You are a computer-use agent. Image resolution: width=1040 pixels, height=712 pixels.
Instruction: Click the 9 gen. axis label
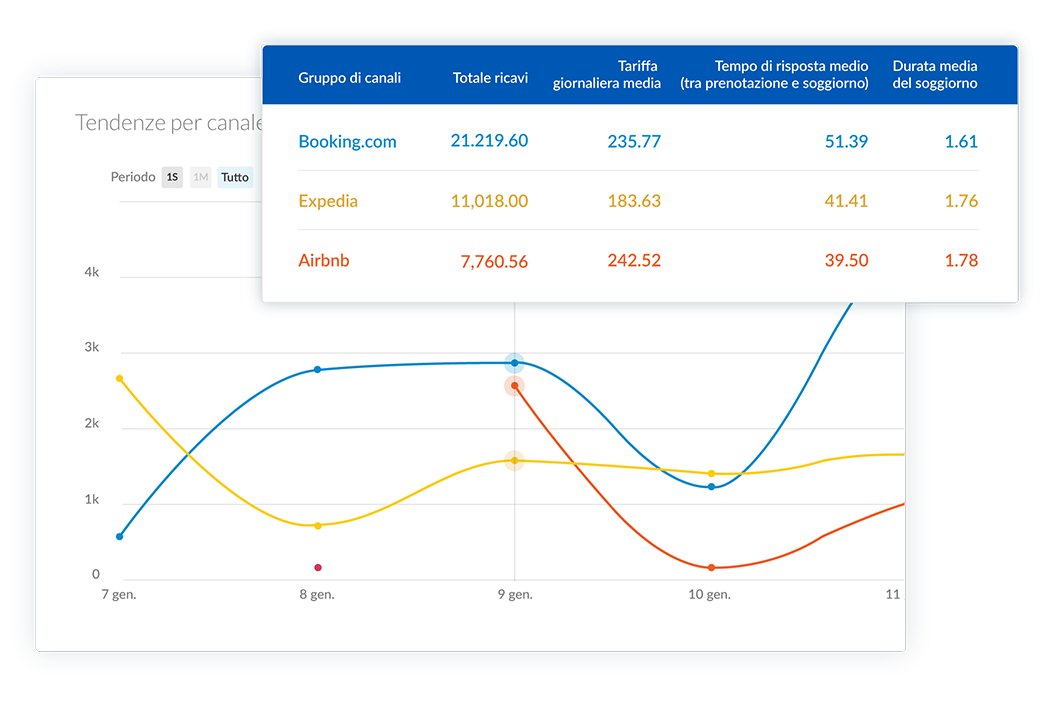pyautogui.click(x=515, y=595)
